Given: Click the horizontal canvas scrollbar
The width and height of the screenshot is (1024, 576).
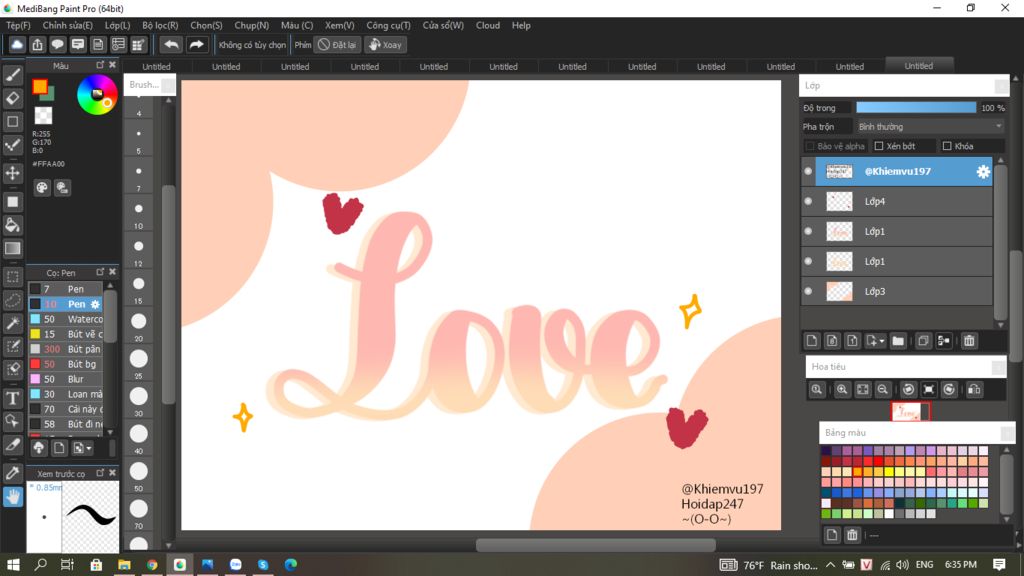Looking at the screenshot, I should click(x=596, y=545).
